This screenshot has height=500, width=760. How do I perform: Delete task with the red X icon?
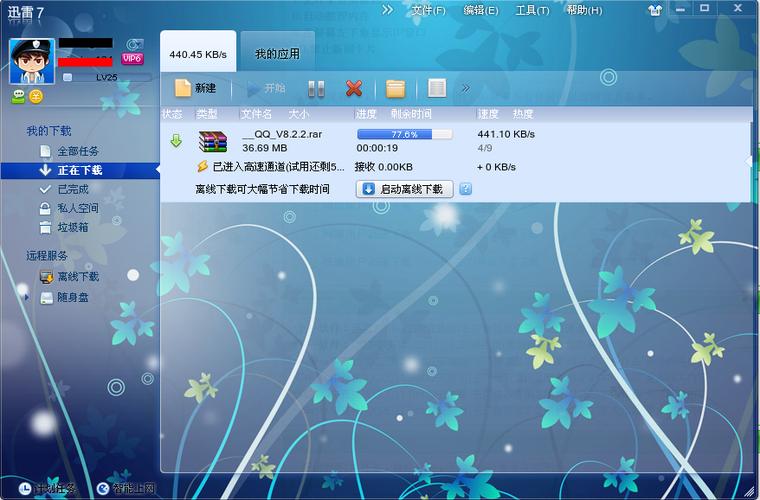[354, 88]
